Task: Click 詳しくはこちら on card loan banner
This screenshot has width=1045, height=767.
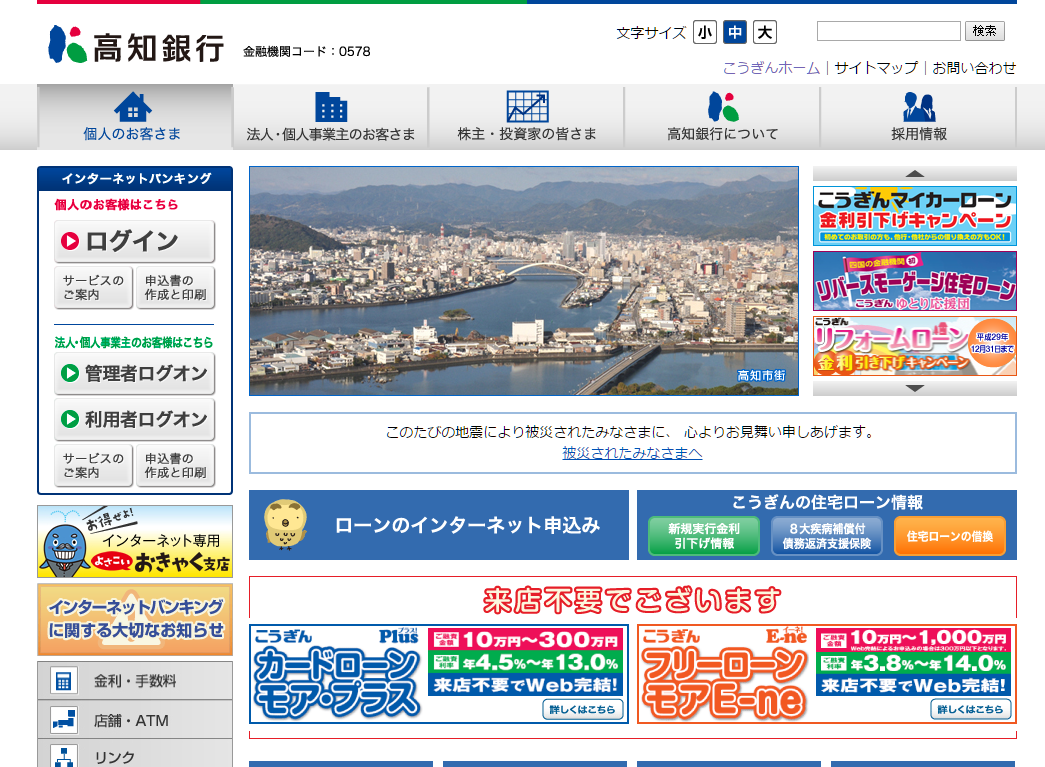Action: tap(582, 710)
